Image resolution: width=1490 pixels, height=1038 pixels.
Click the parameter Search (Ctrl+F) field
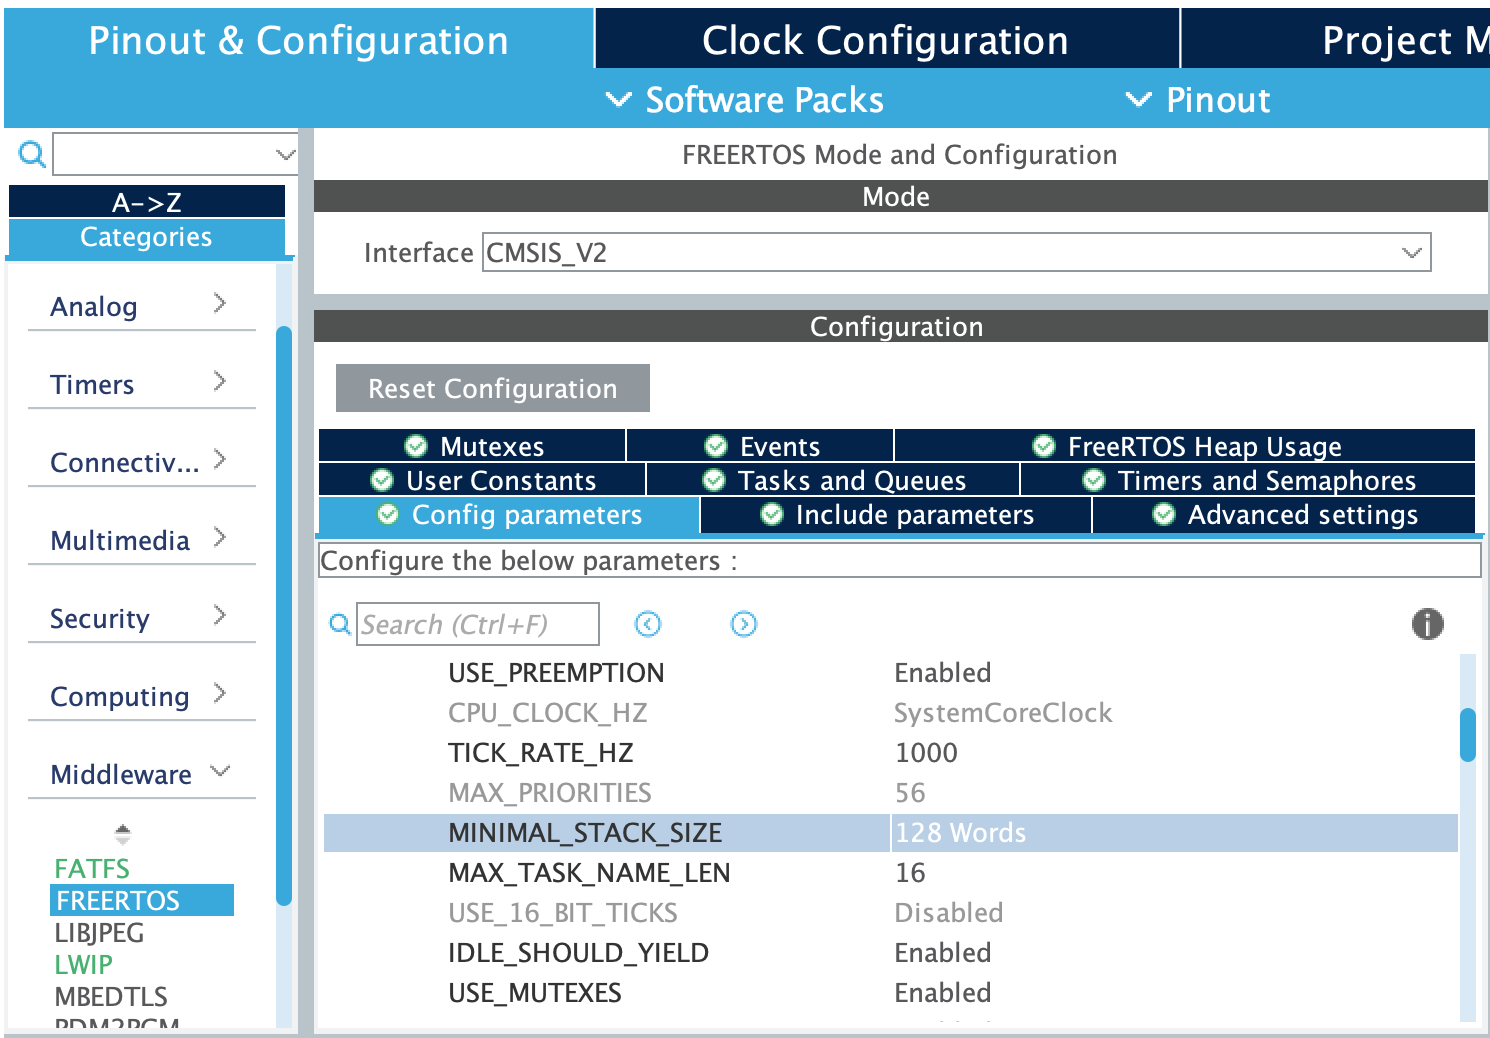478,624
